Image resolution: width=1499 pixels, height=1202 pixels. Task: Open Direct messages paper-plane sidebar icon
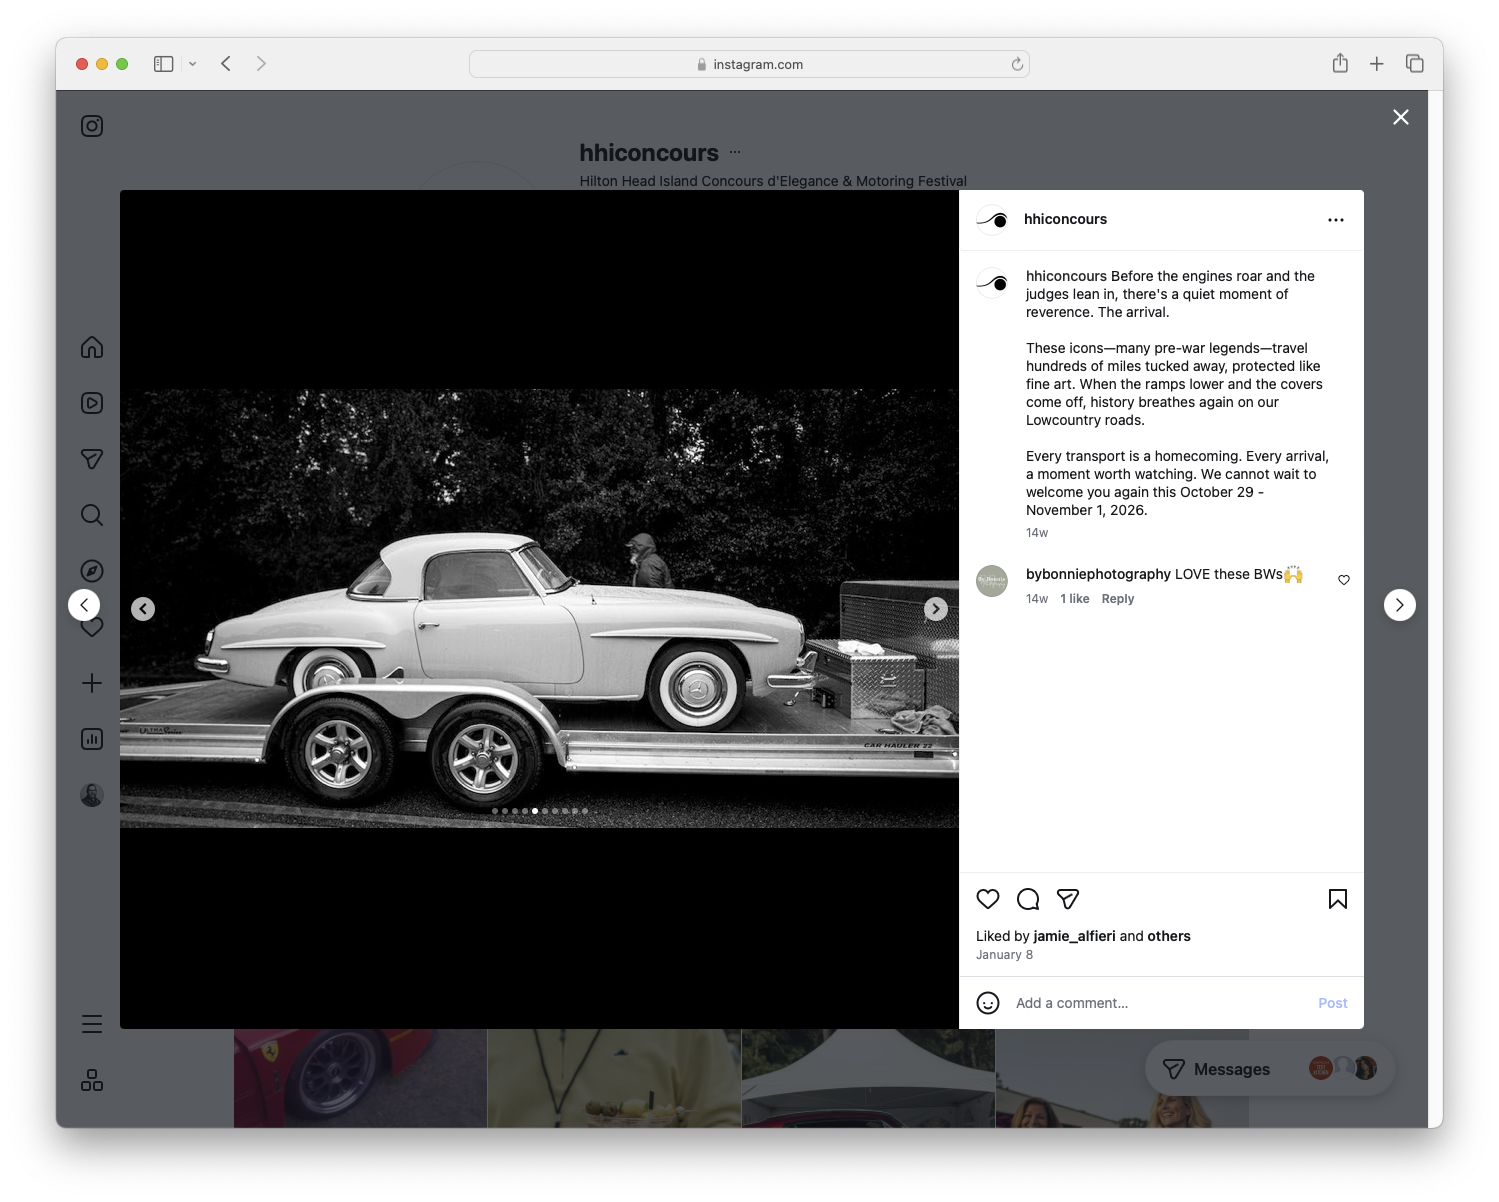[x=91, y=458]
